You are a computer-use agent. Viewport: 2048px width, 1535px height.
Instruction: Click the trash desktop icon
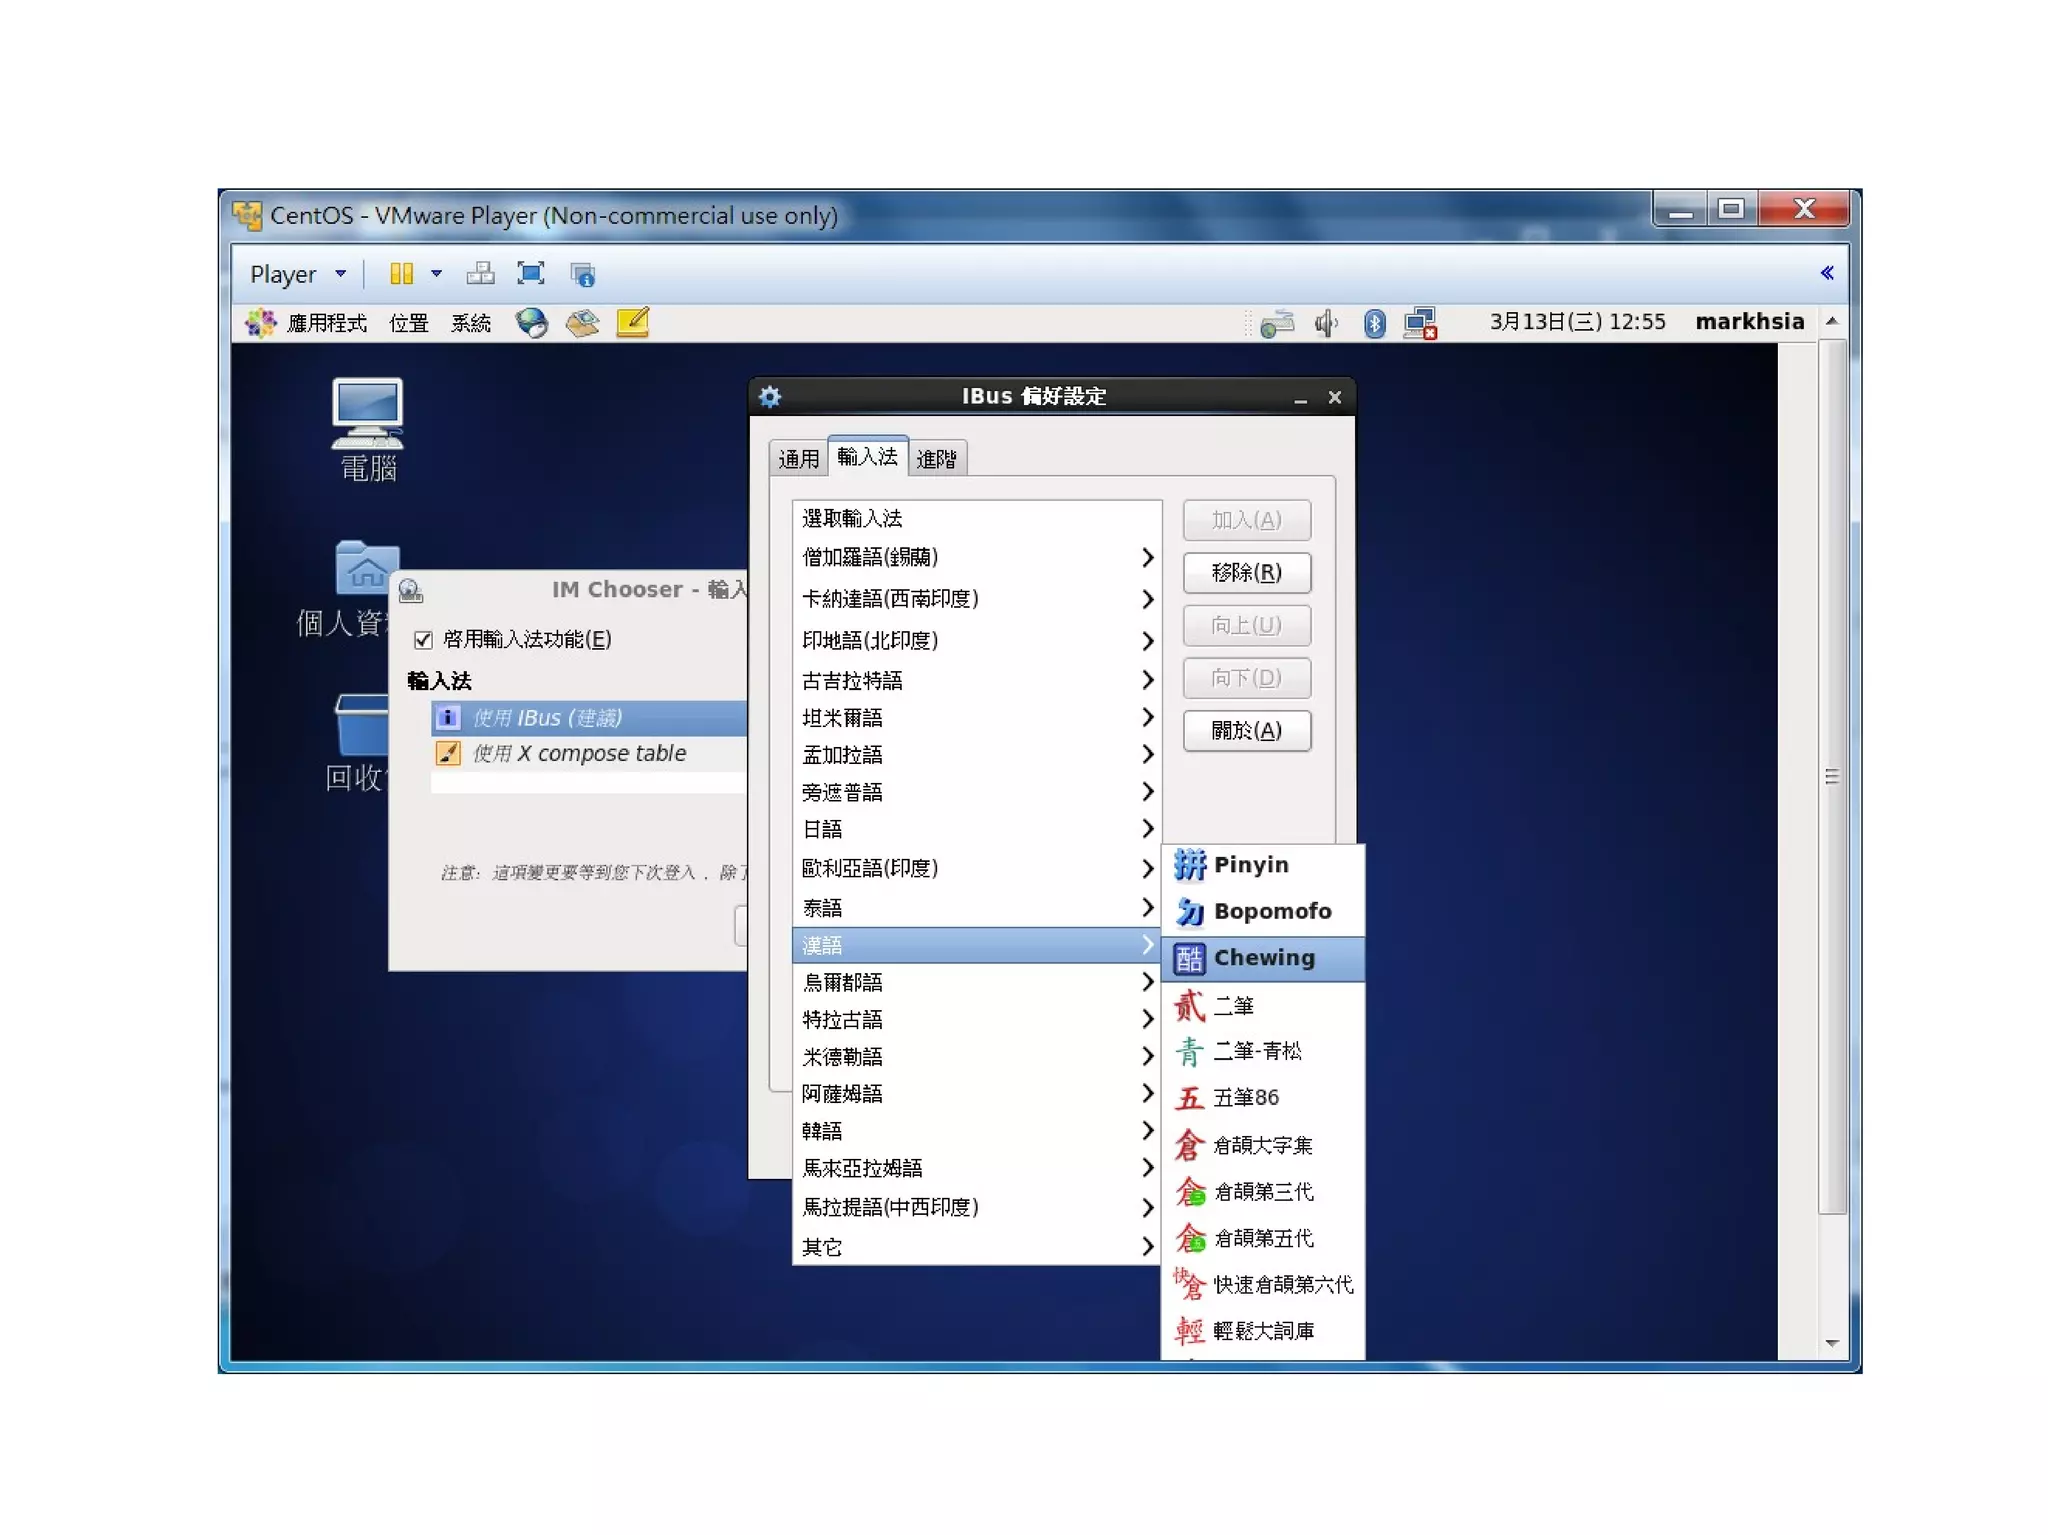[x=361, y=724]
